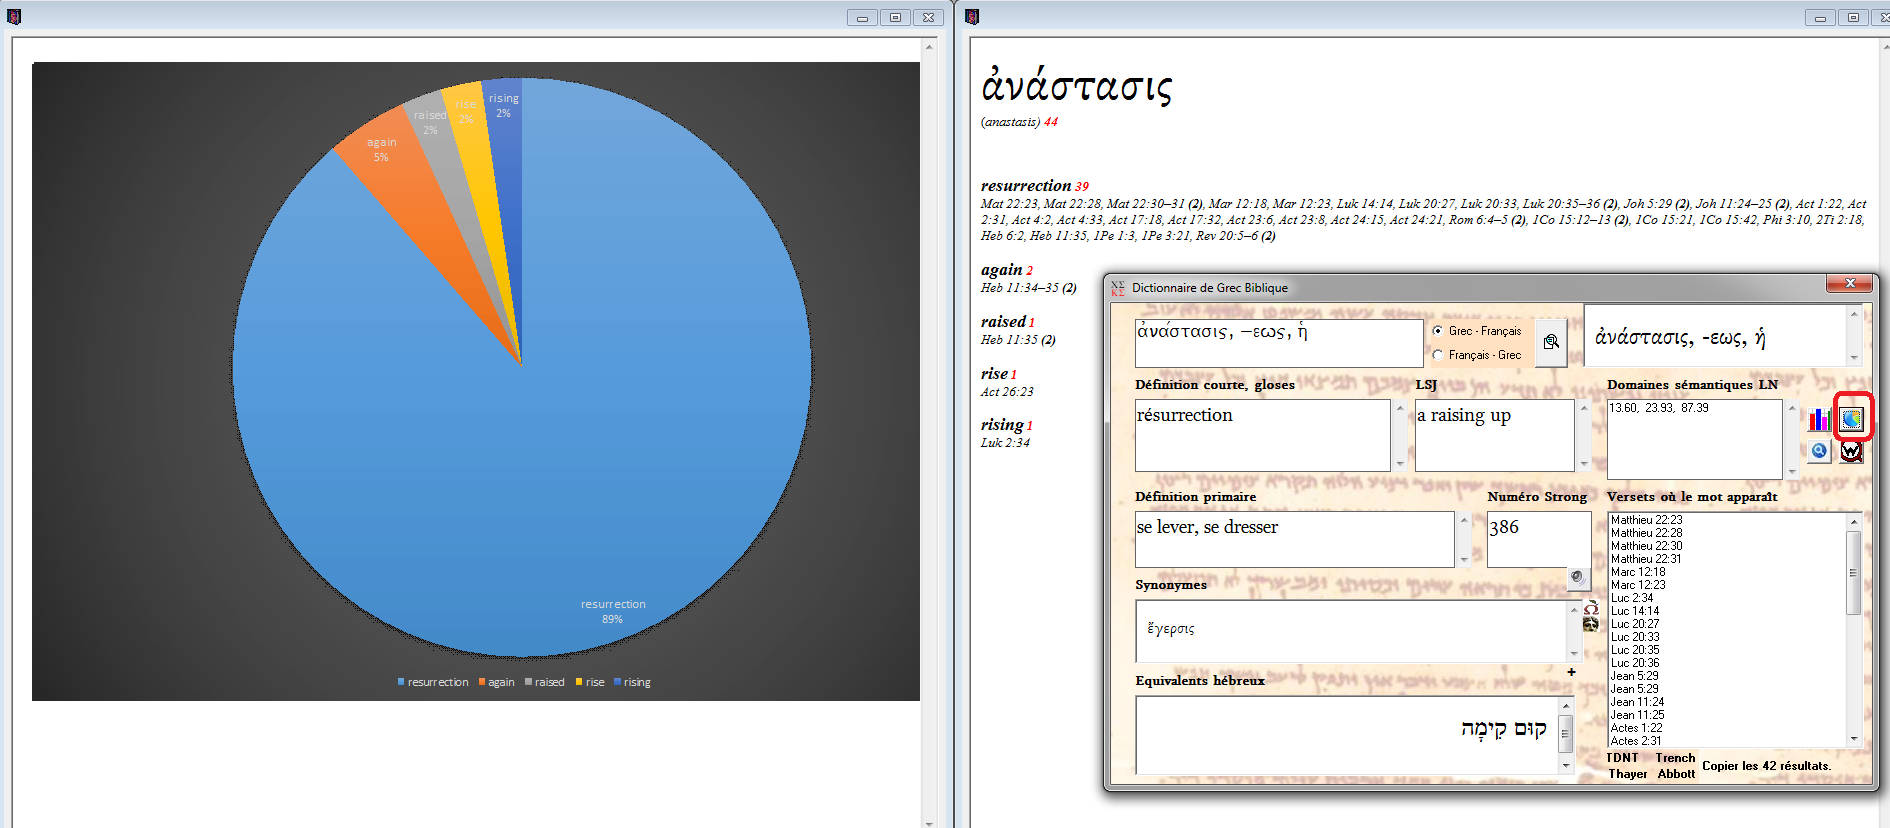Image resolution: width=1890 pixels, height=828 pixels.
Task: Click Copier les 42 résultats
Action: (1766, 766)
